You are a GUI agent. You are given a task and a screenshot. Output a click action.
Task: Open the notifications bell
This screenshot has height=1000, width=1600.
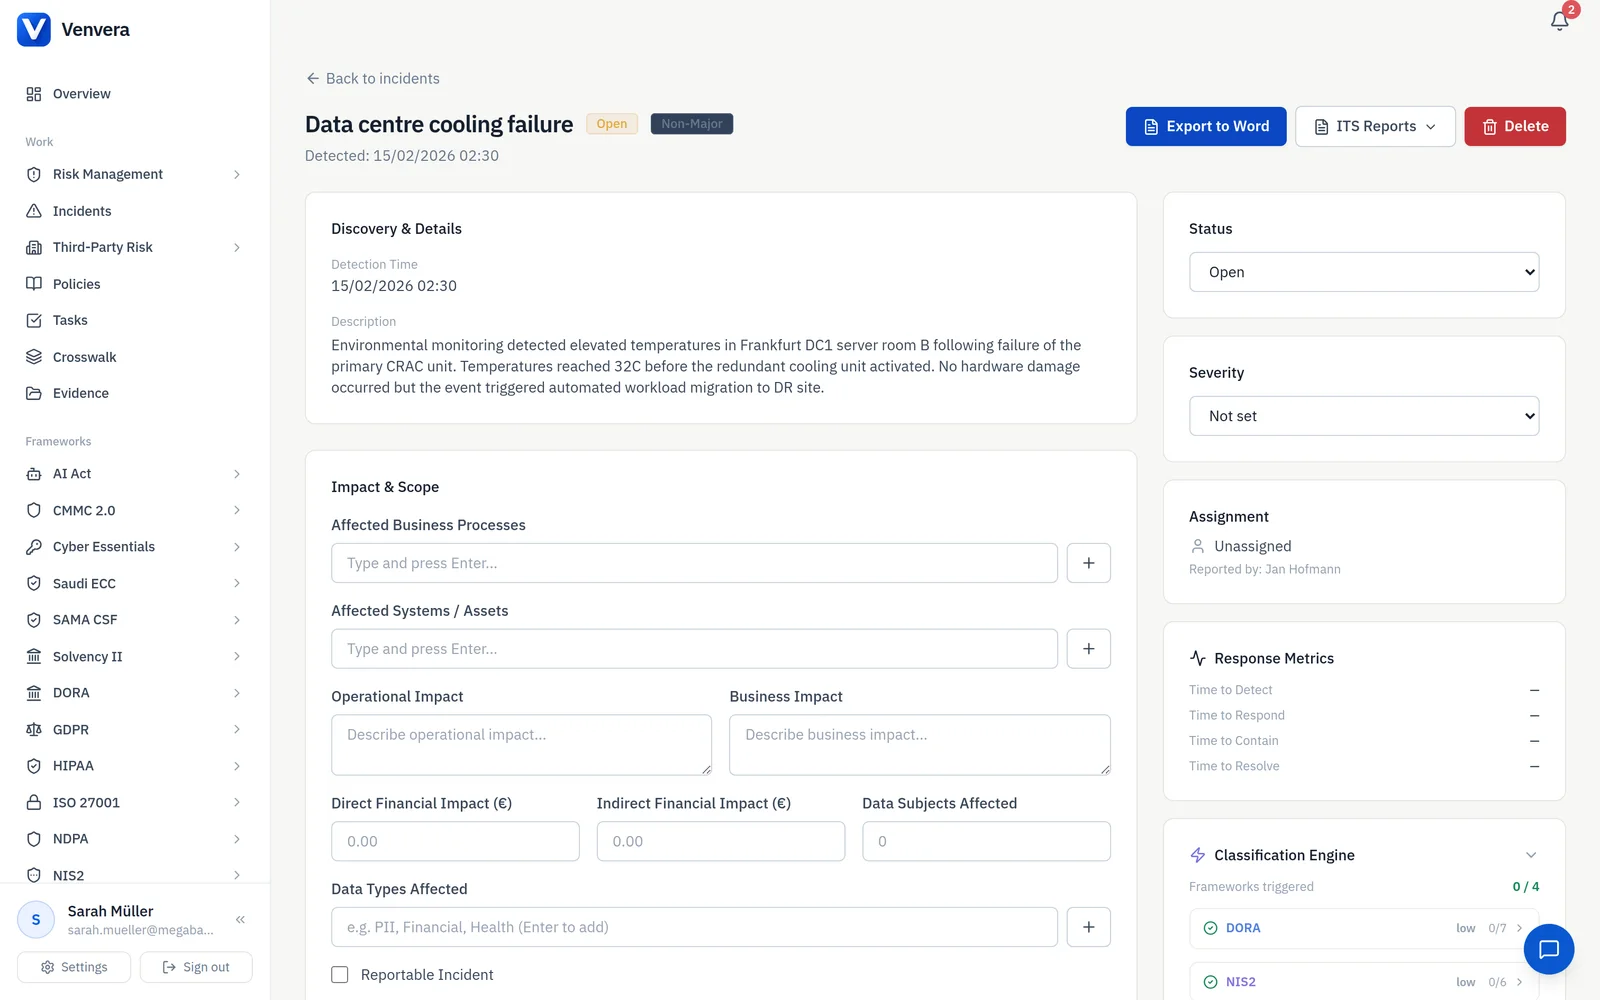[1559, 21]
